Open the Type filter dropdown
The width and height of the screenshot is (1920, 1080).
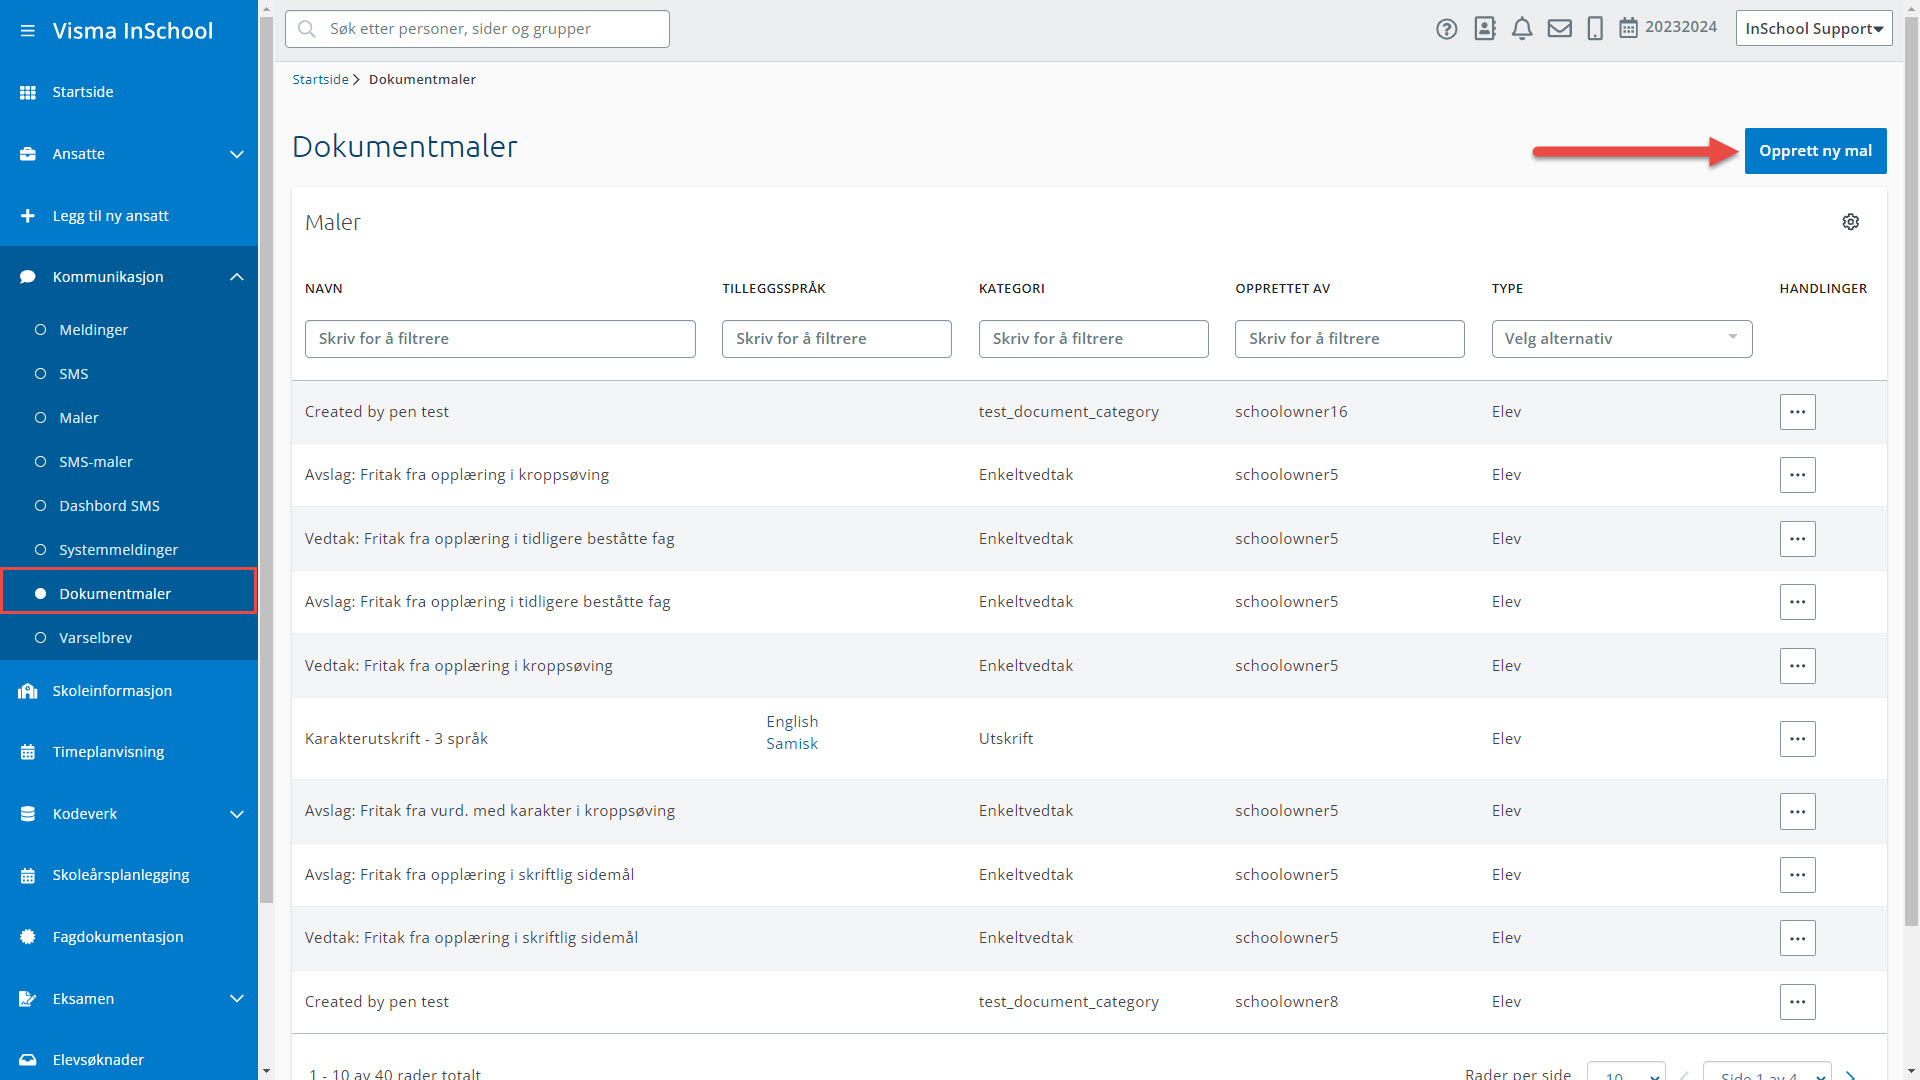coord(1621,339)
